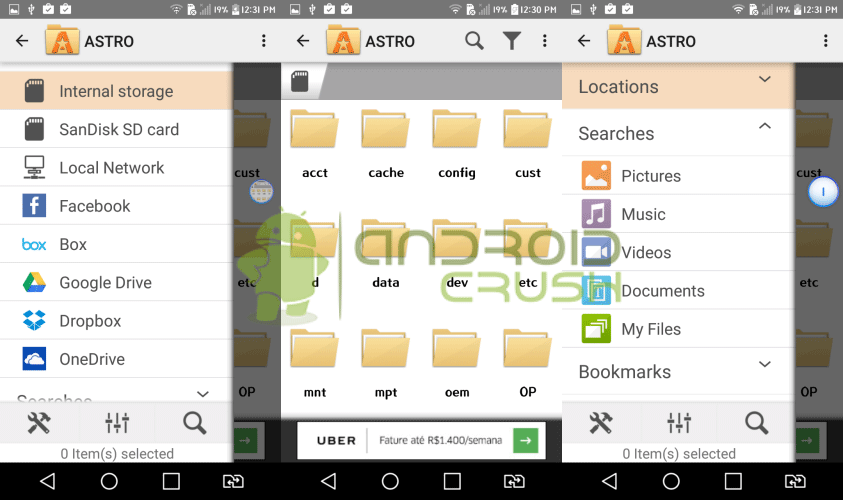Open Music search
843x500 pixels.
(x=678, y=213)
